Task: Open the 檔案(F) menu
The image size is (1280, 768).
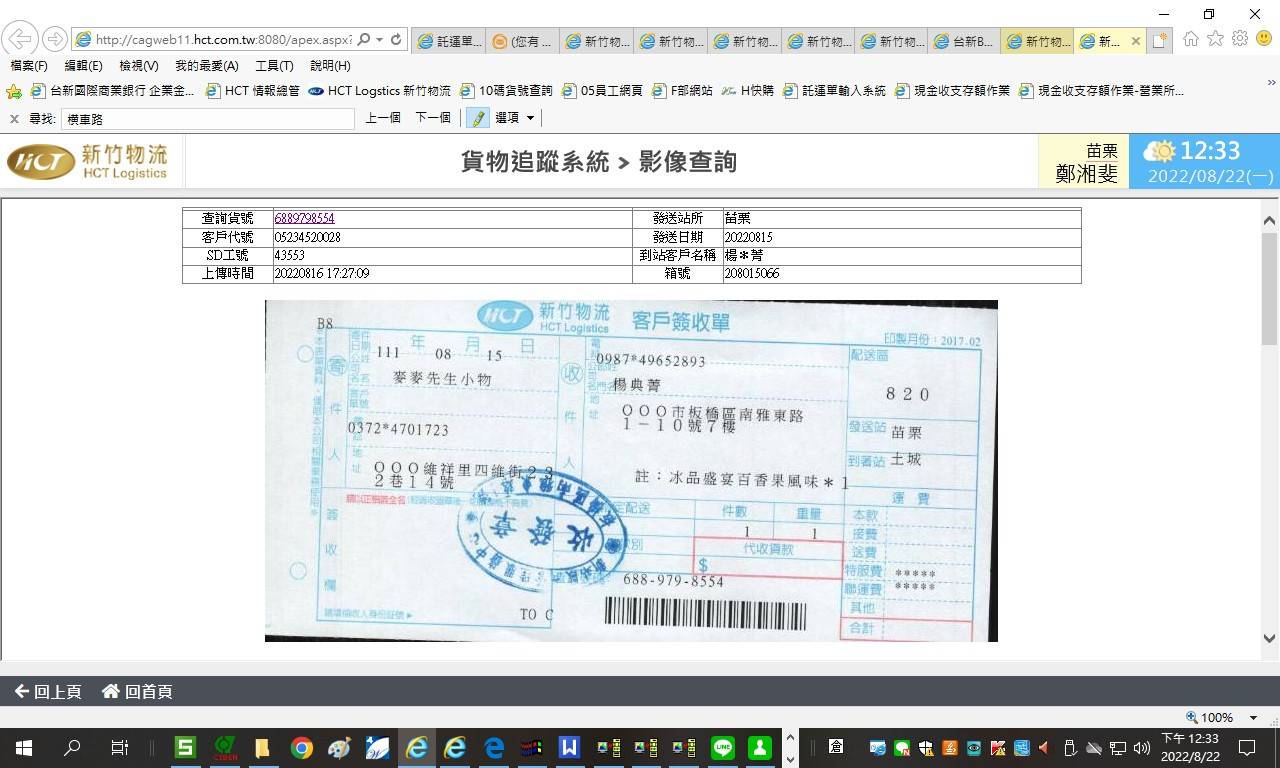Action: pos(29,66)
